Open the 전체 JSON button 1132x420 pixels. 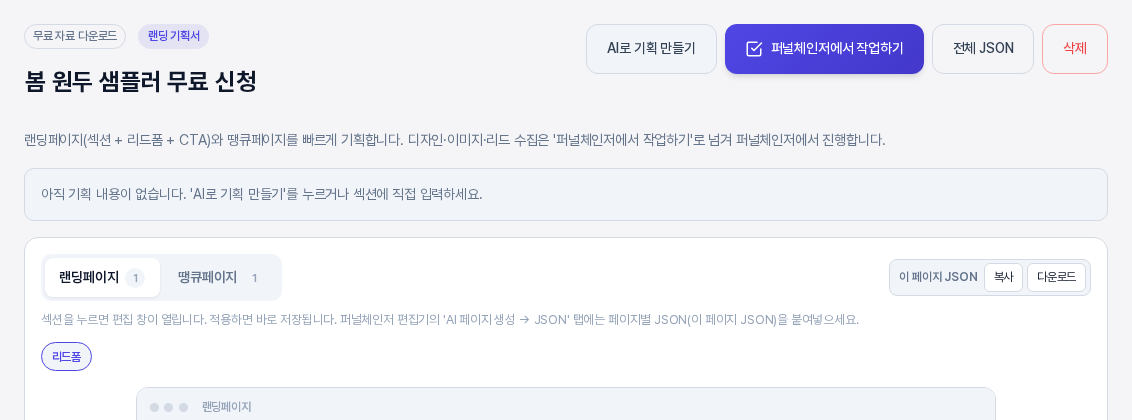tap(983, 49)
